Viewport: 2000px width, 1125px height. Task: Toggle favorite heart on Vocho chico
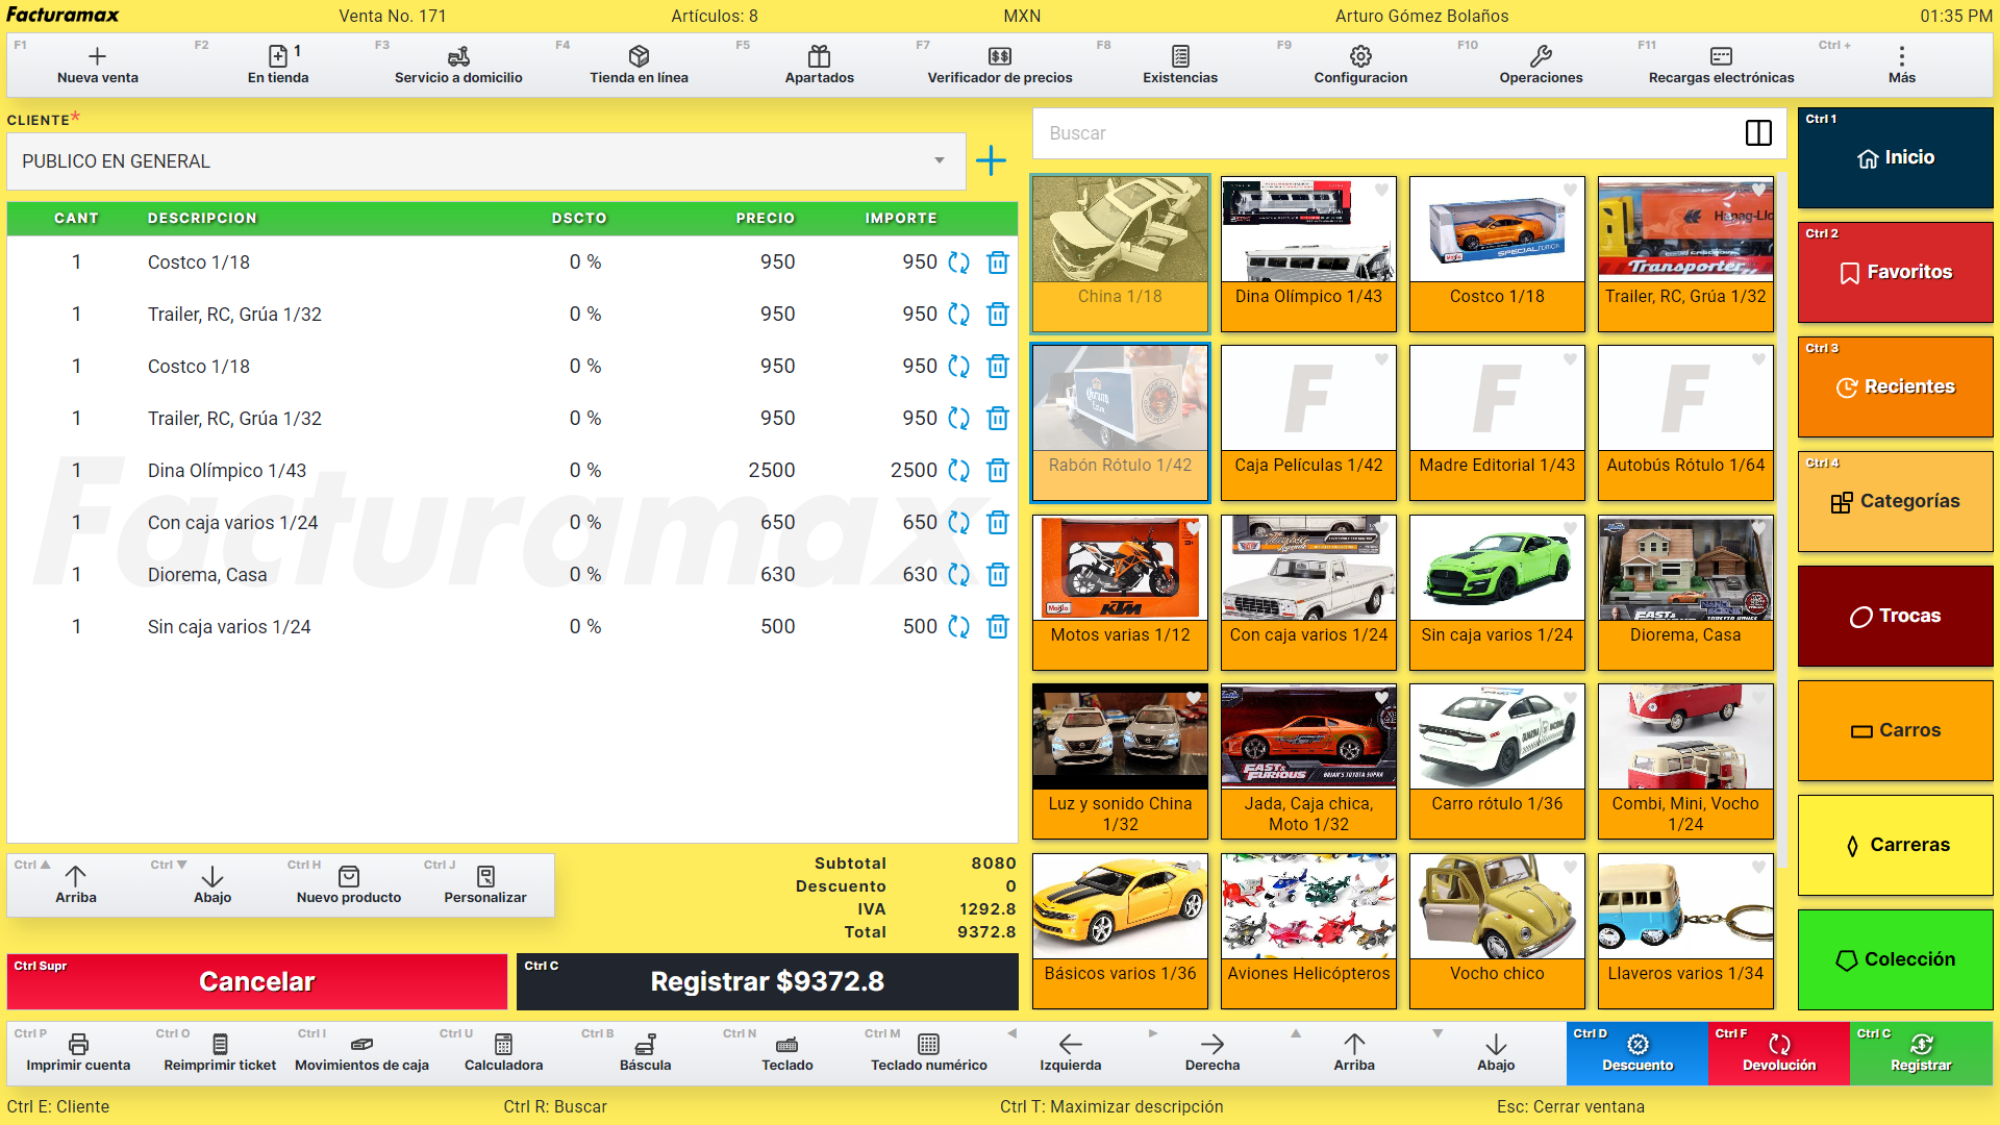coord(1570,867)
